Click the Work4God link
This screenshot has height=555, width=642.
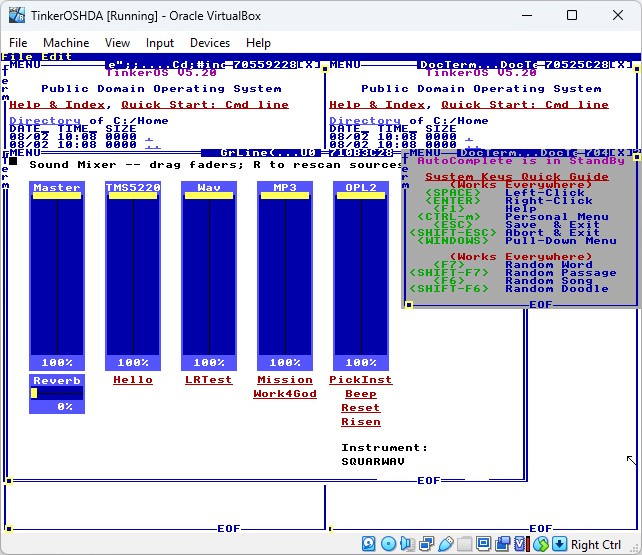click(x=285, y=394)
